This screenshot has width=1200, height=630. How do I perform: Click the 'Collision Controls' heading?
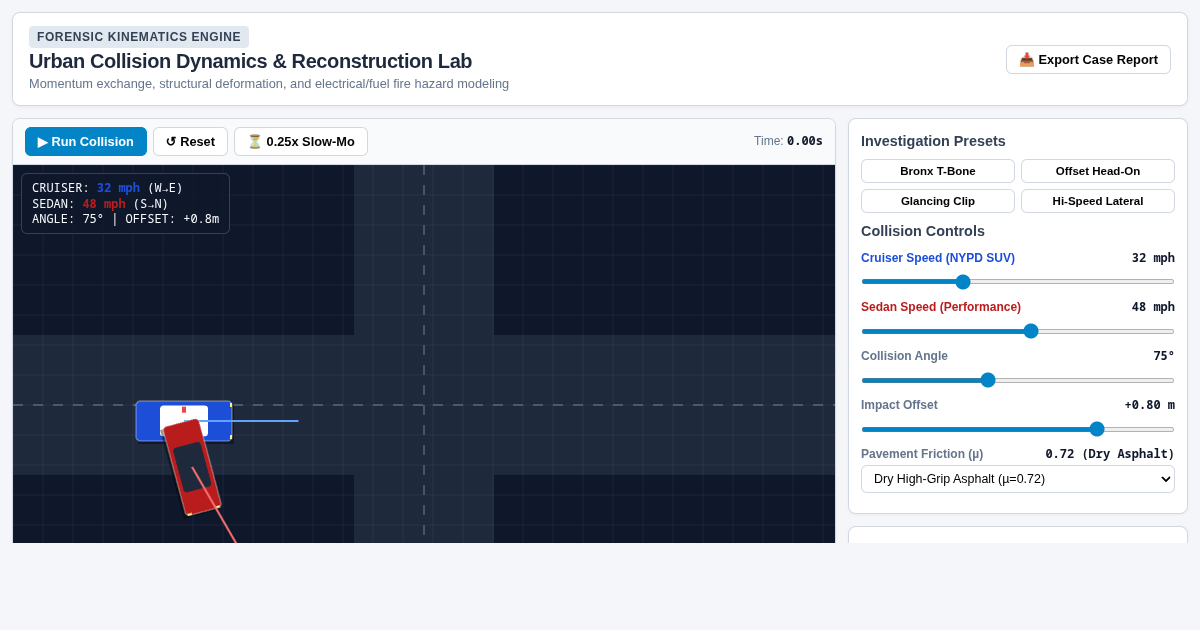click(923, 231)
